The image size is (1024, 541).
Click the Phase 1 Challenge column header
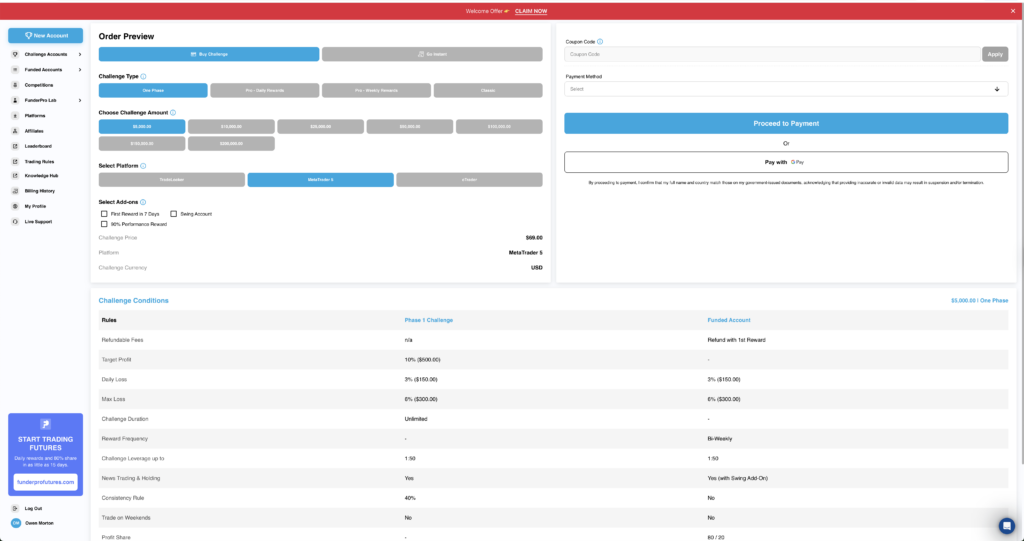[428, 320]
